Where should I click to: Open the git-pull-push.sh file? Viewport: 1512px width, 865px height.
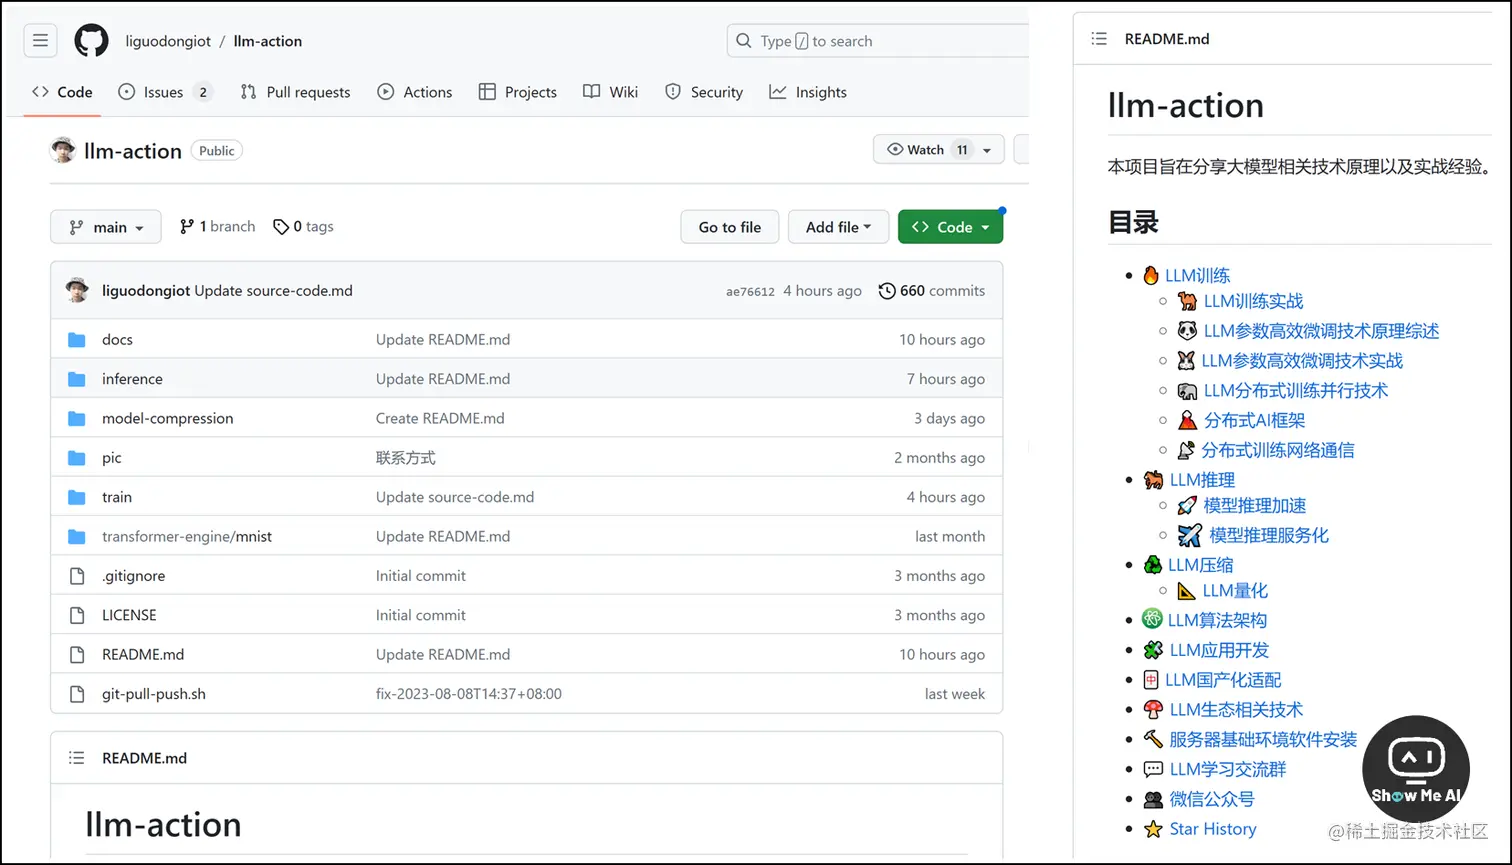(154, 694)
